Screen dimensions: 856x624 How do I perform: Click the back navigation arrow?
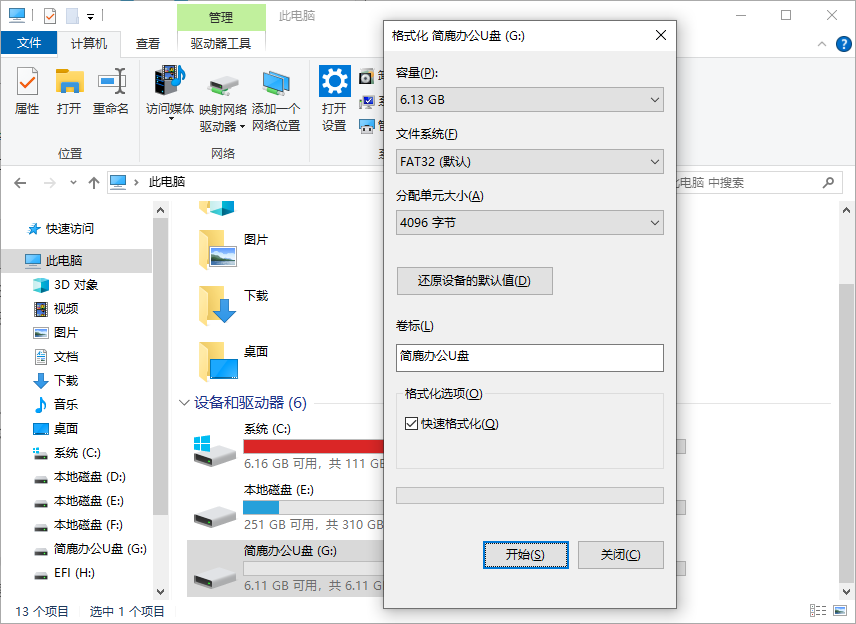click(x=21, y=182)
